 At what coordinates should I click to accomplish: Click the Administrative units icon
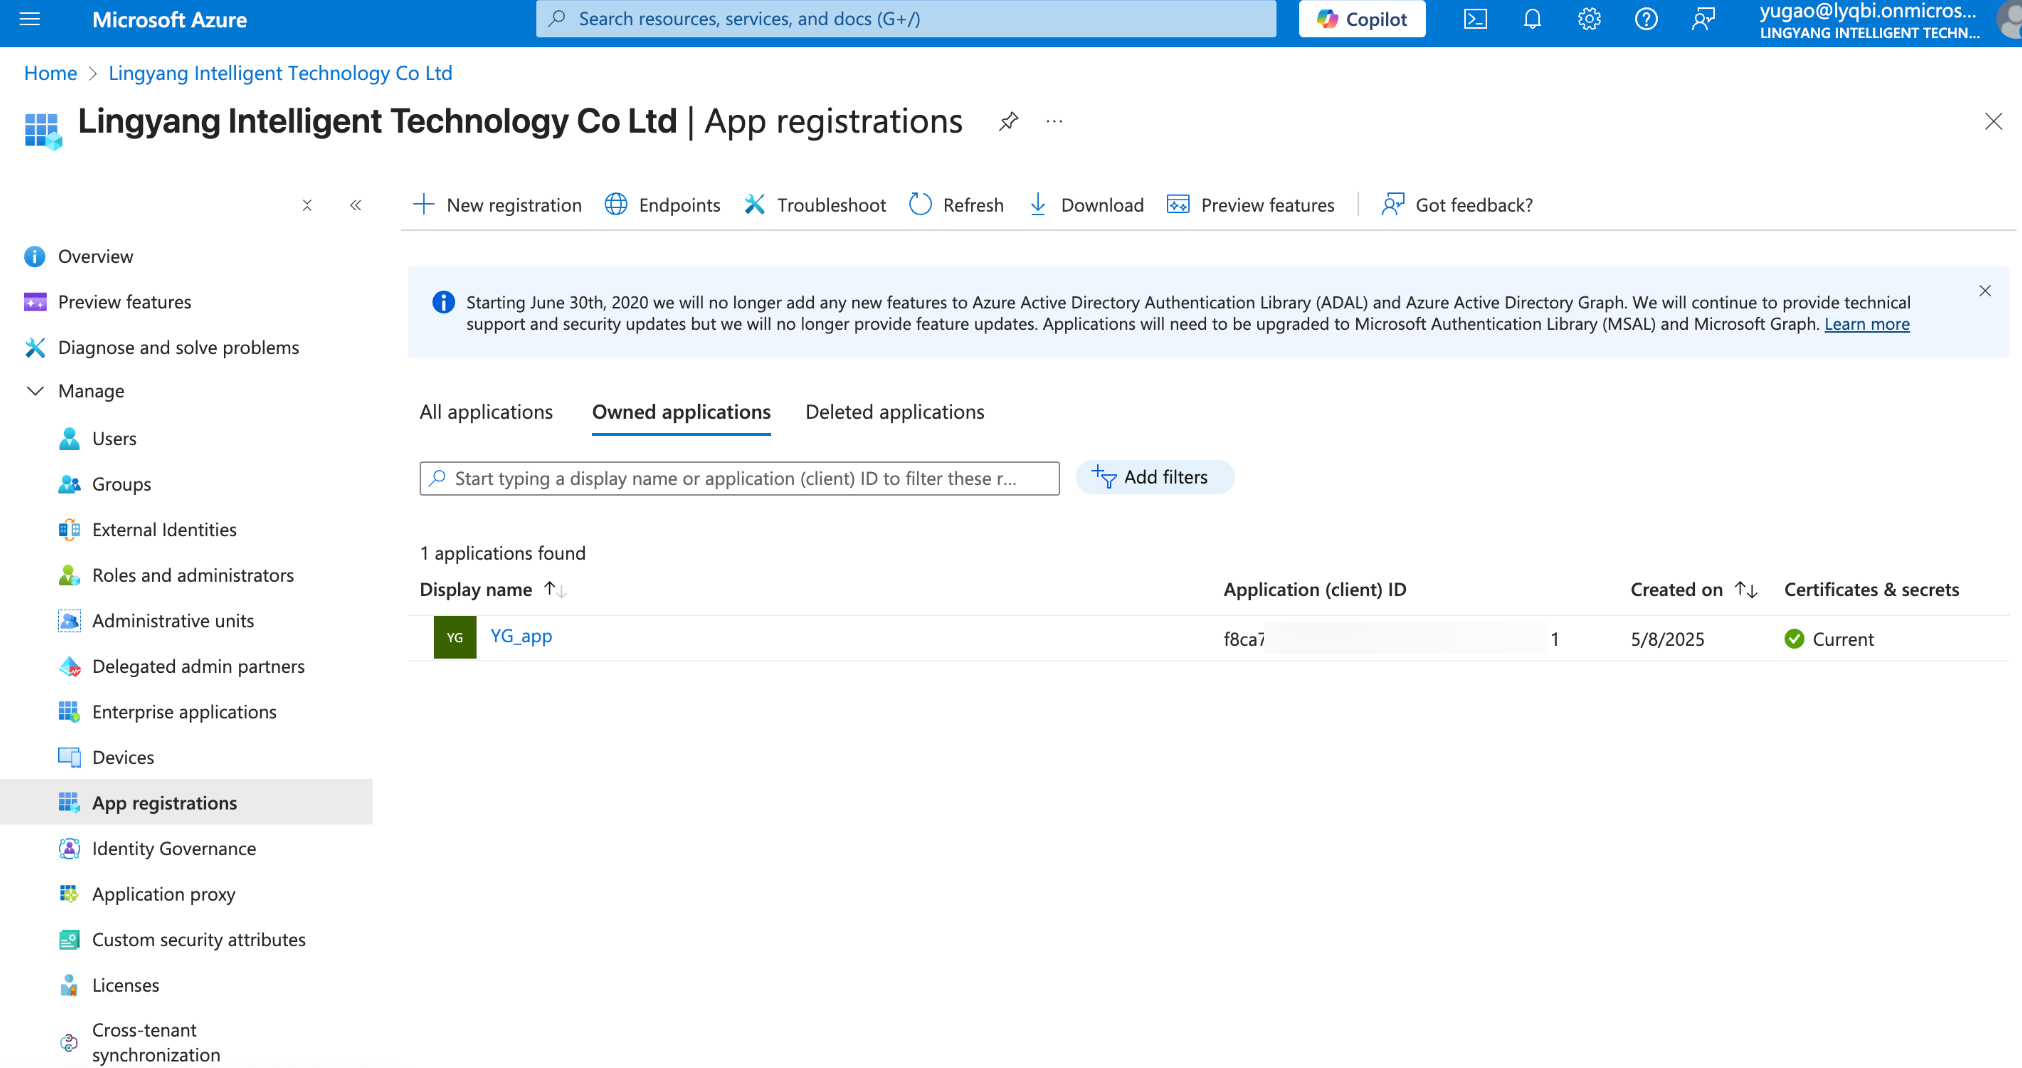click(x=69, y=621)
